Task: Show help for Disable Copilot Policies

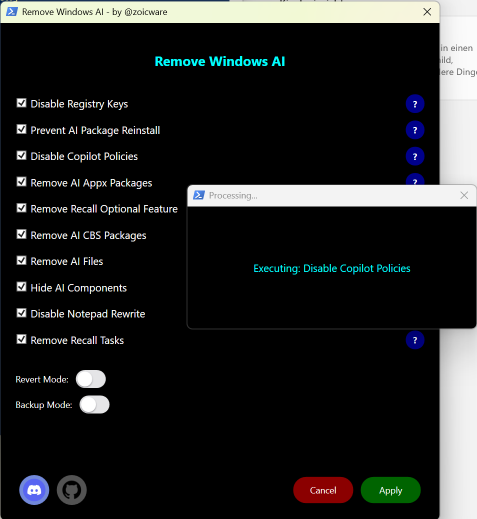Action: coord(415,156)
